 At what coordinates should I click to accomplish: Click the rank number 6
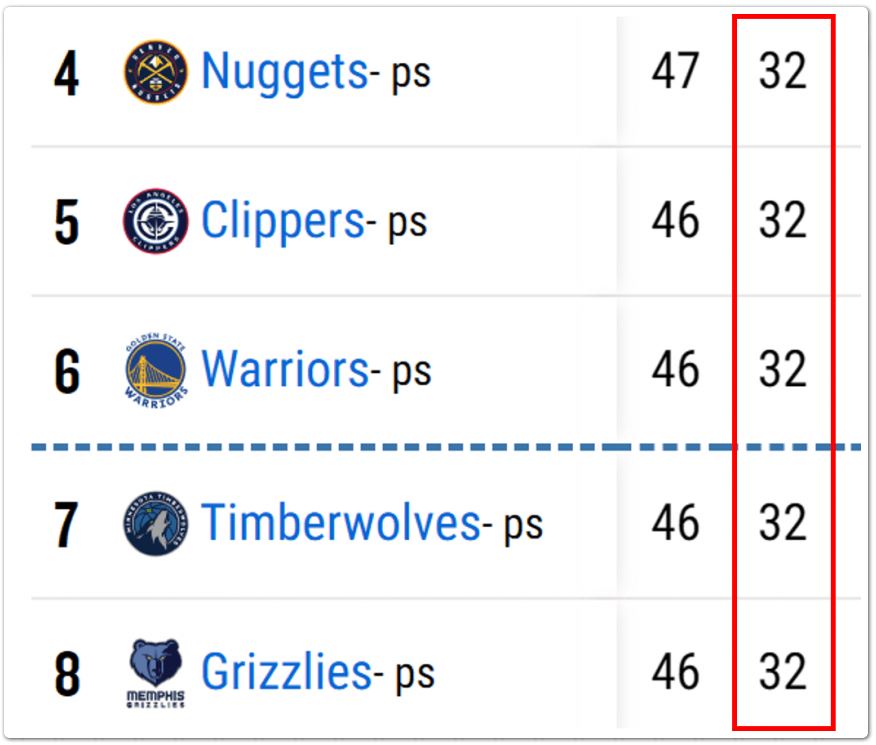[67, 371]
